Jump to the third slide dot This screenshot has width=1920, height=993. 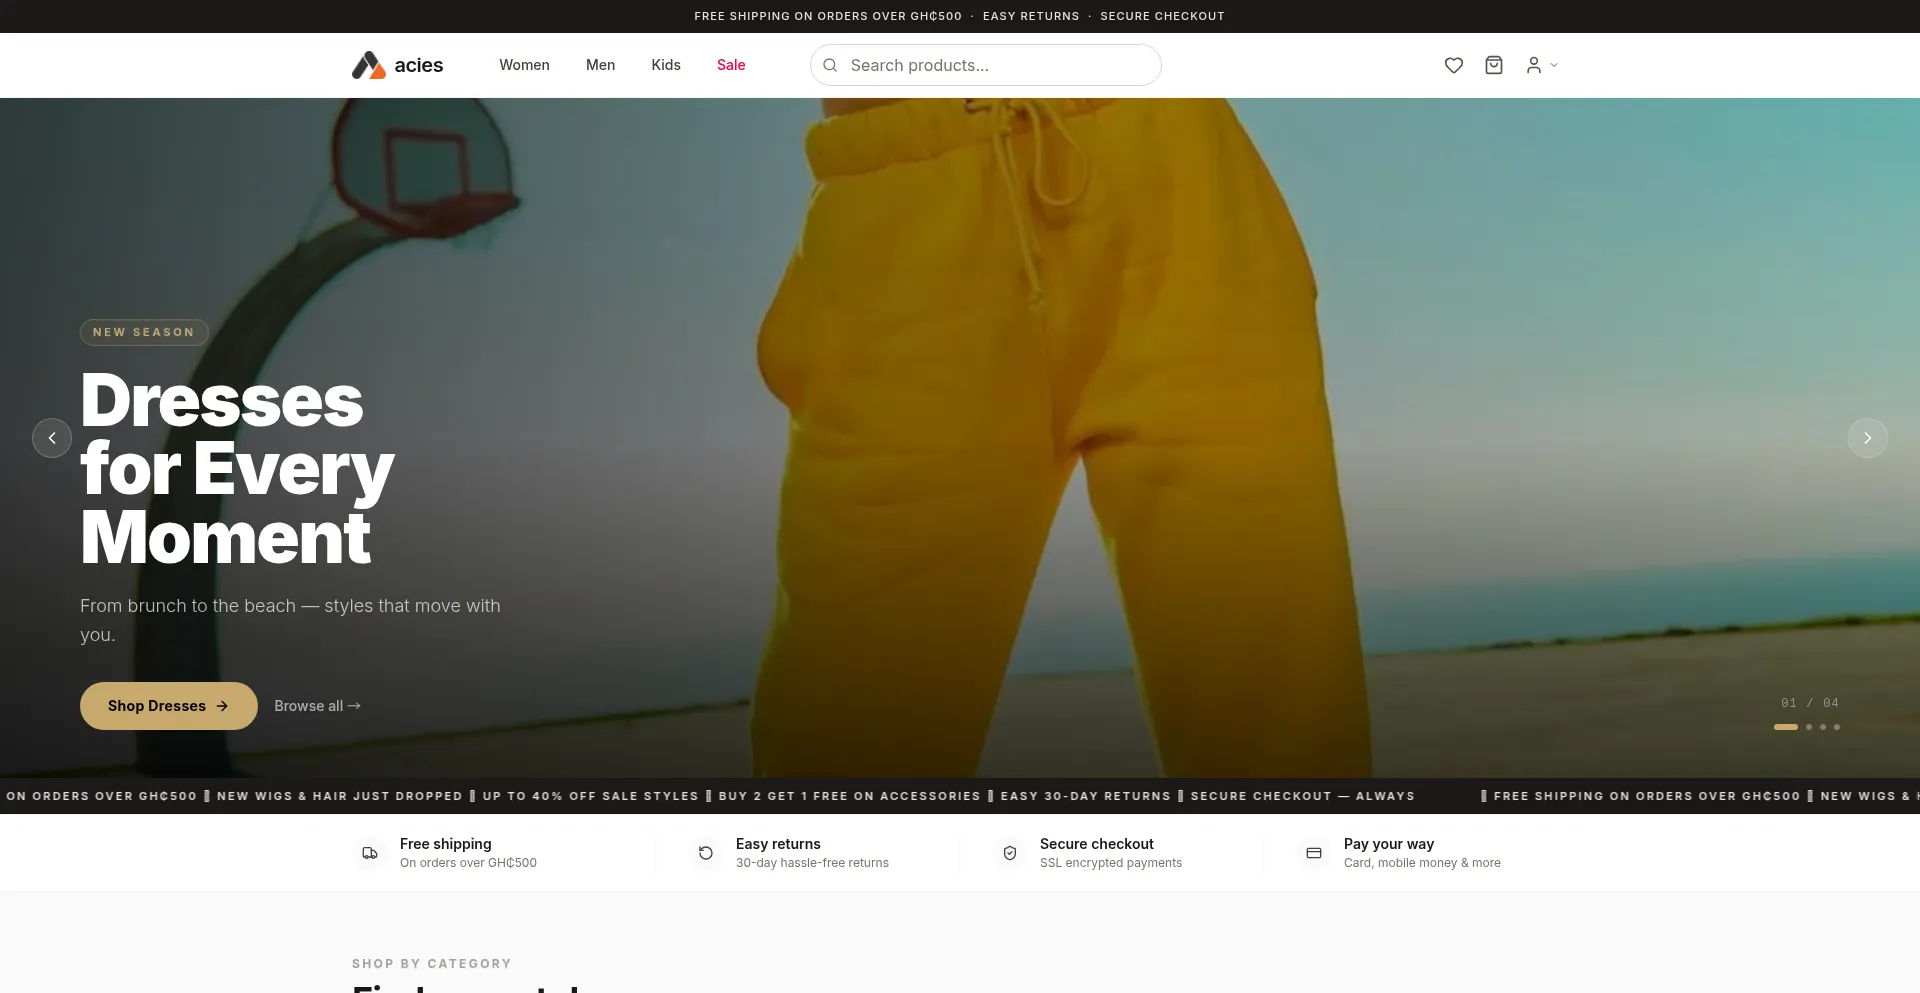pos(1823,727)
